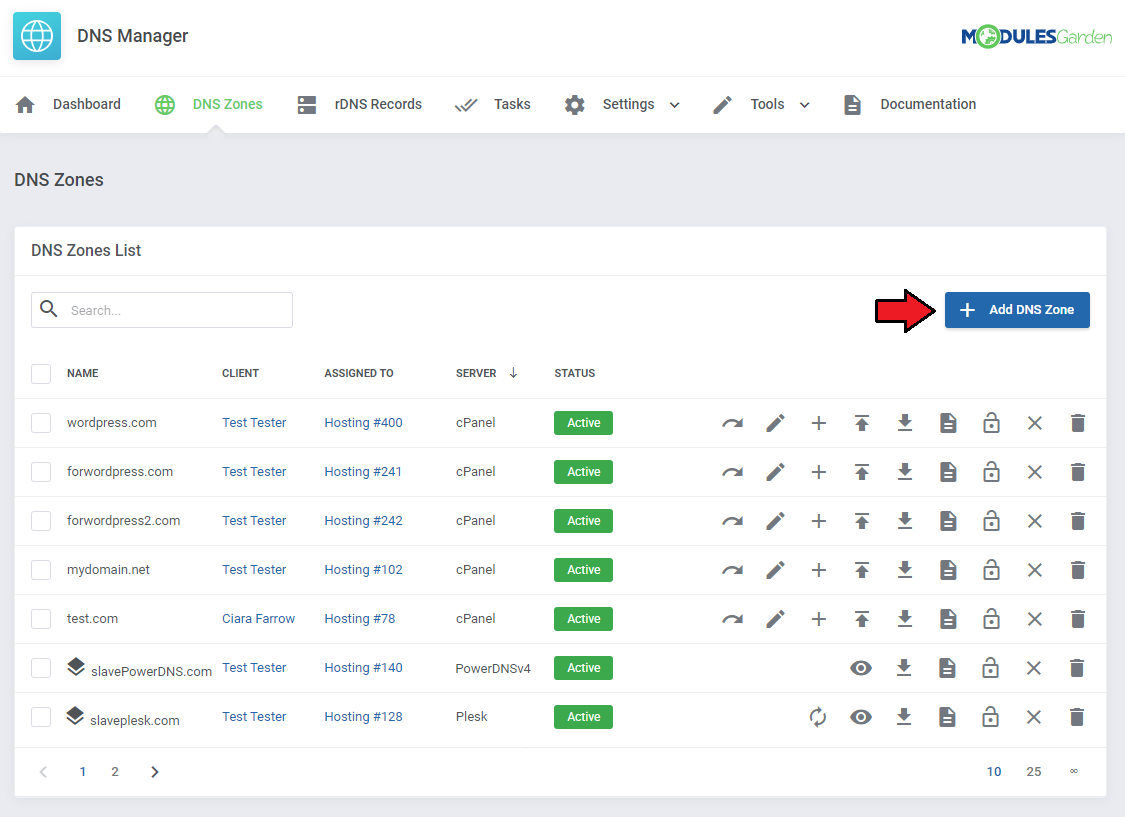This screenshot has height=817, width=1125.
Task: Click the trash icon for forwordpress.com
Action: (1077, 472)
